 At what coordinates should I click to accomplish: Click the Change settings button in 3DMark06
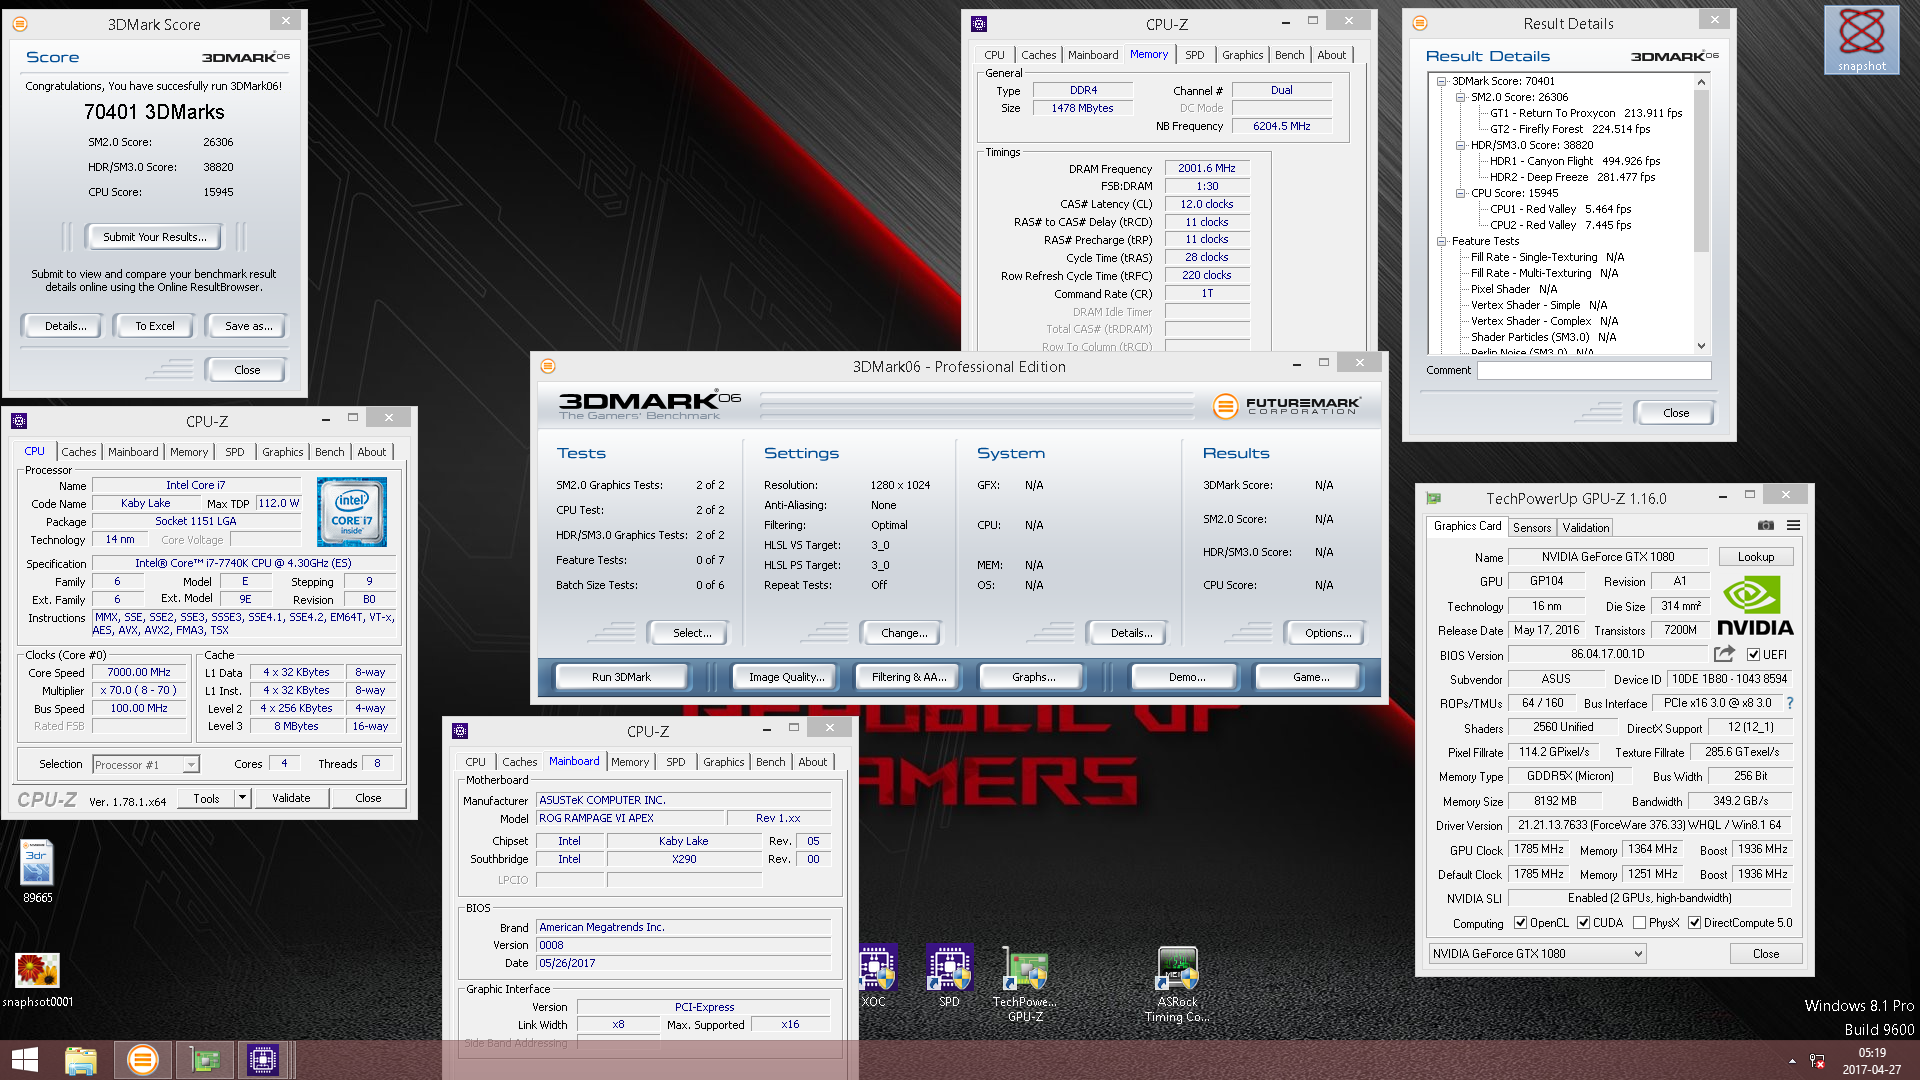[x=904, y=633]
